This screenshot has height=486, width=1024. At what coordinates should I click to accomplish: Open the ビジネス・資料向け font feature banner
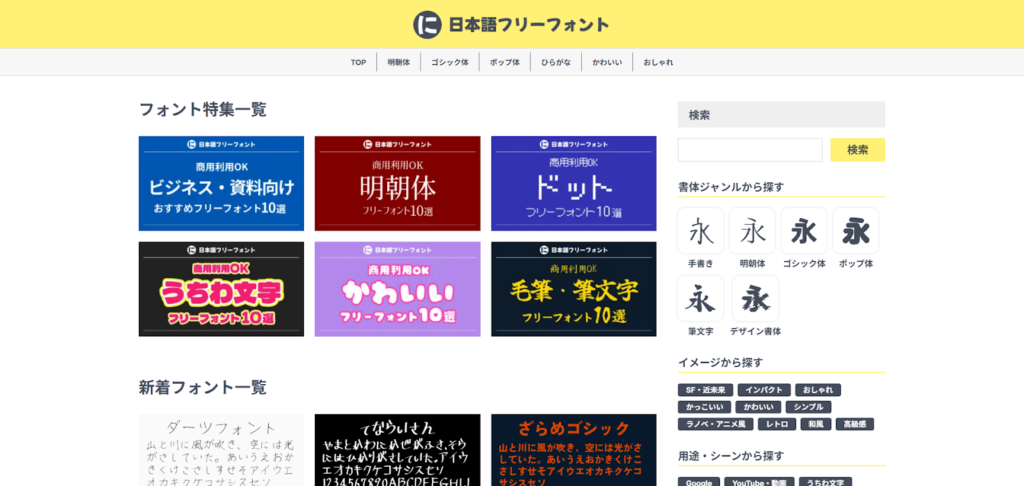pyautogui.click(x=221, y=183)
